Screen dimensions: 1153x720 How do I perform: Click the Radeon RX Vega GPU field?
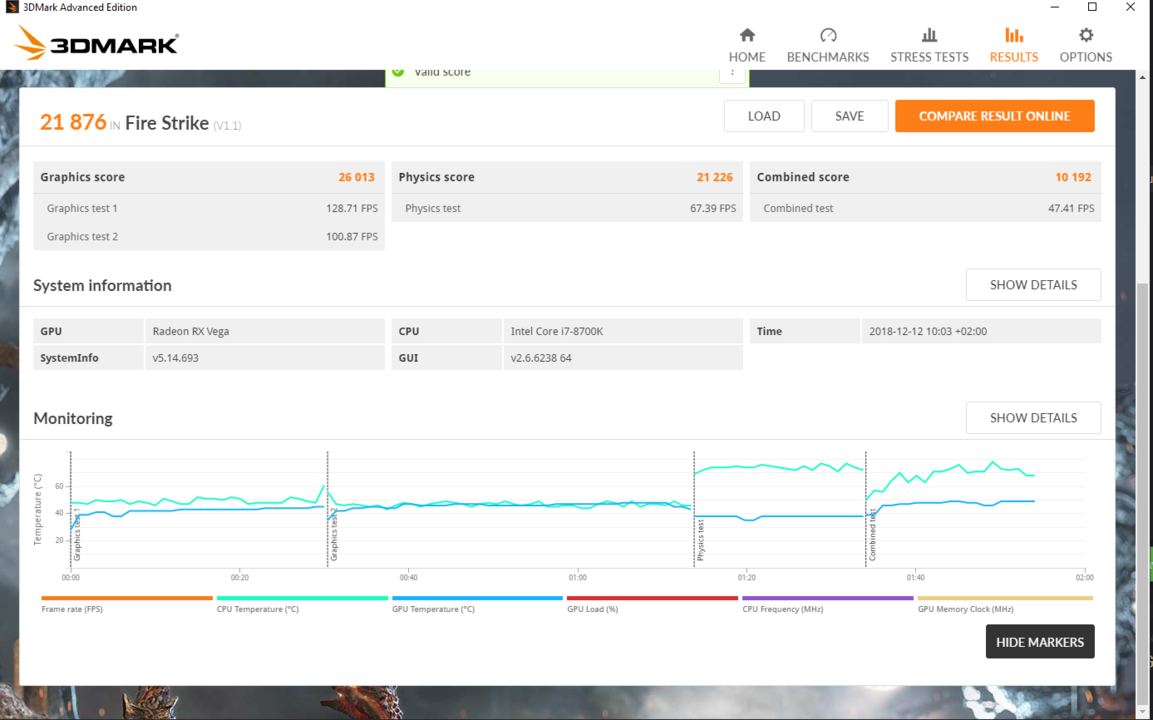click(265, 331)
